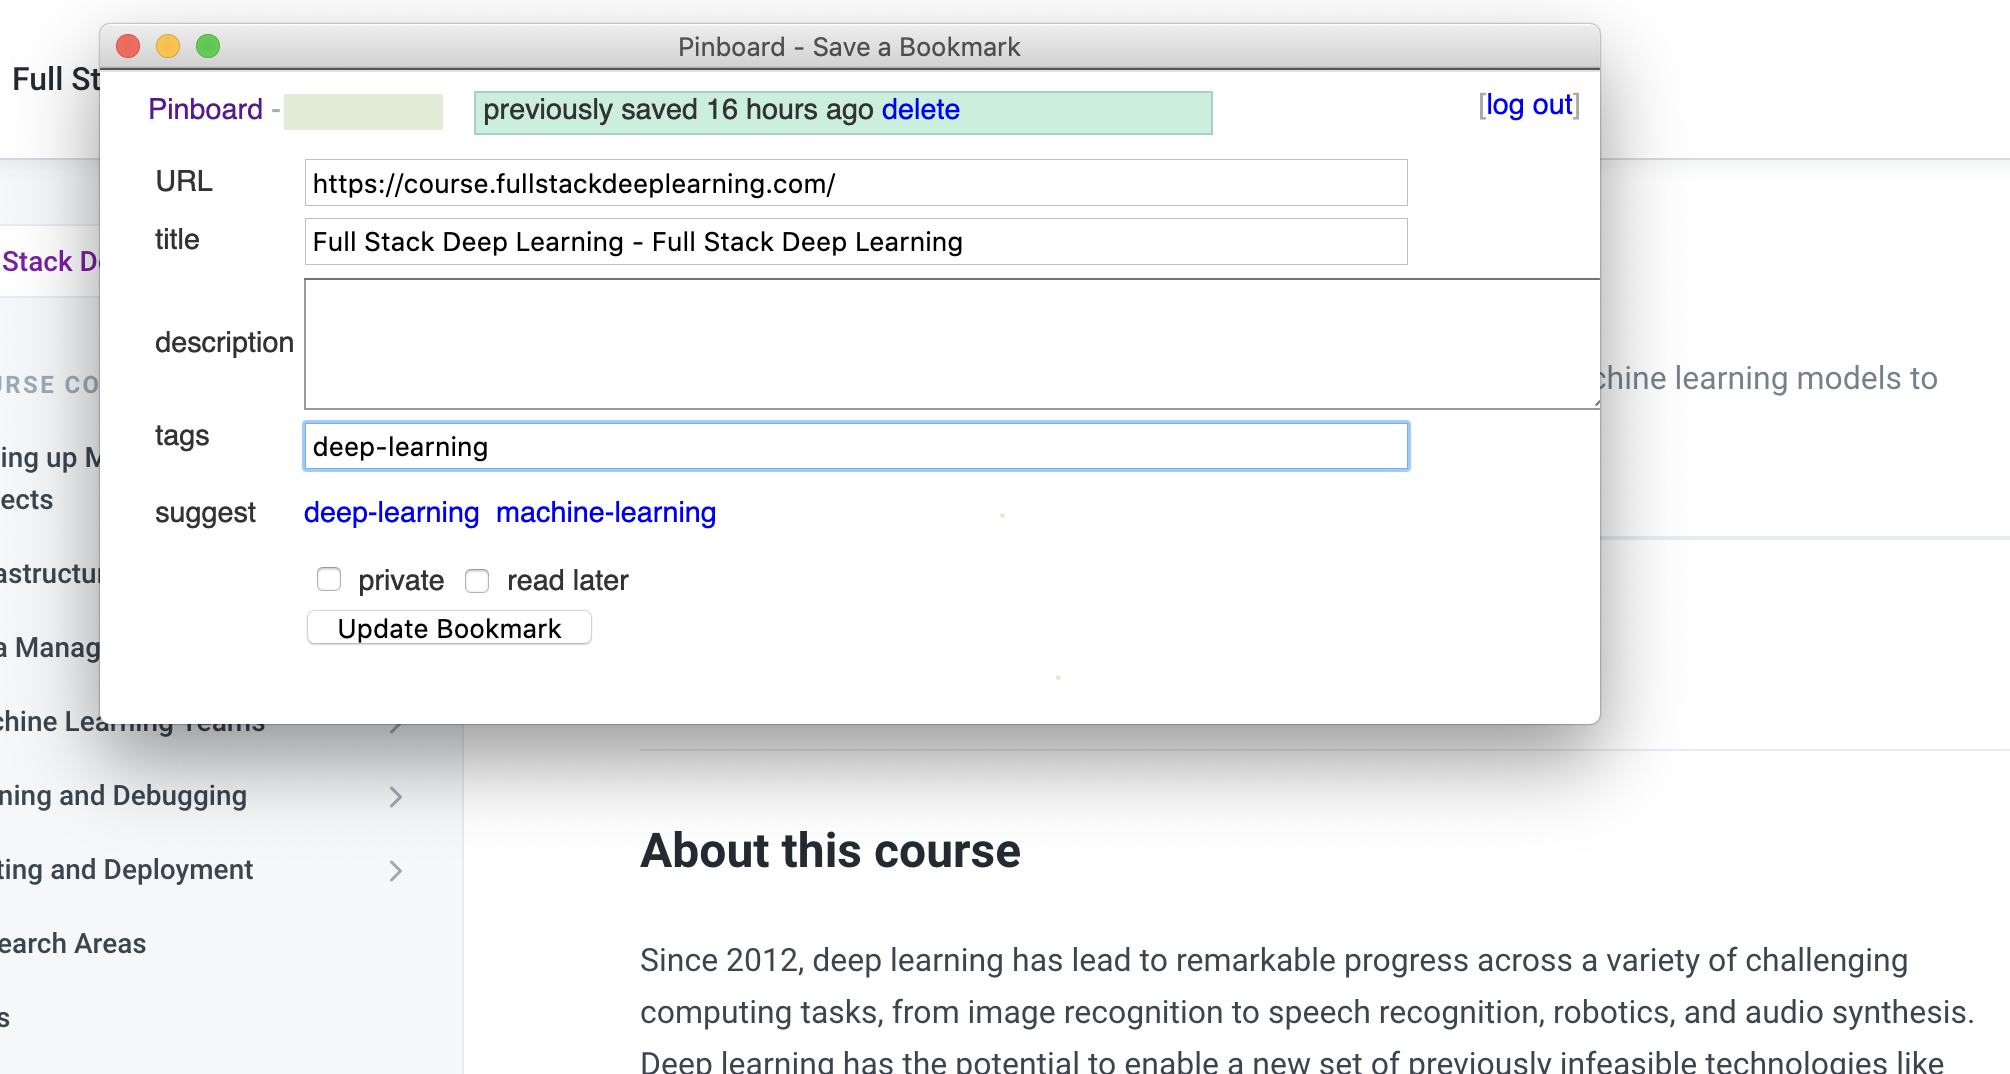
Task: Click the Update Bookmark button
Action: click(x=449, y=628)
